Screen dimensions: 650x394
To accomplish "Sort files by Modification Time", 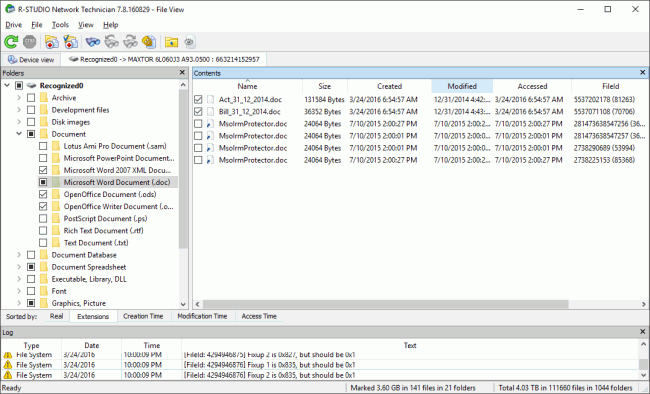I will pyautogui.click(x=202, y=316).
